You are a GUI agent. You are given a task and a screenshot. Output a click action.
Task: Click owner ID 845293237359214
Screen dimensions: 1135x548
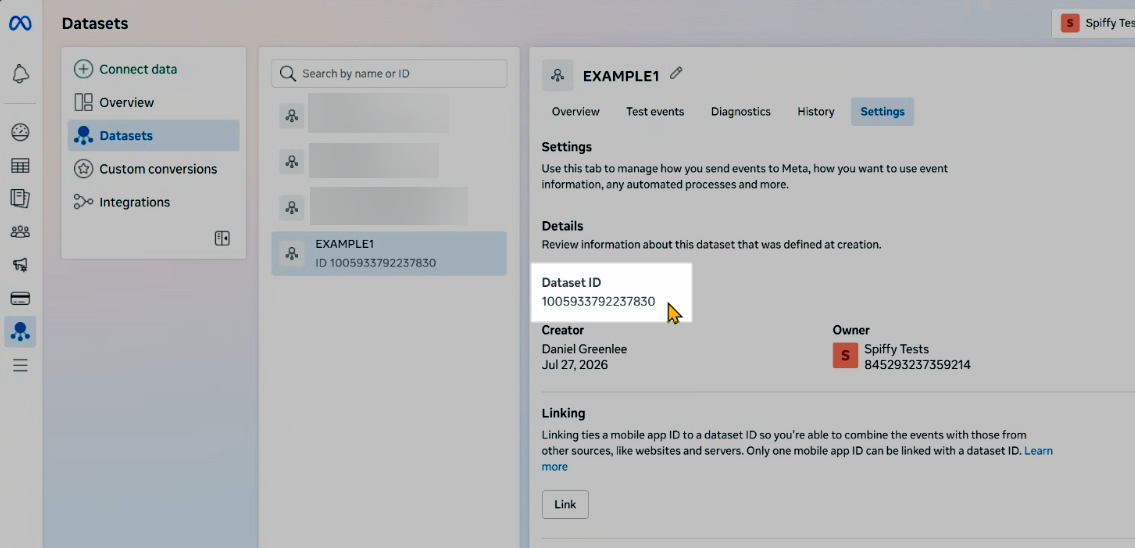pyautogui.click(x=917, y=365)
